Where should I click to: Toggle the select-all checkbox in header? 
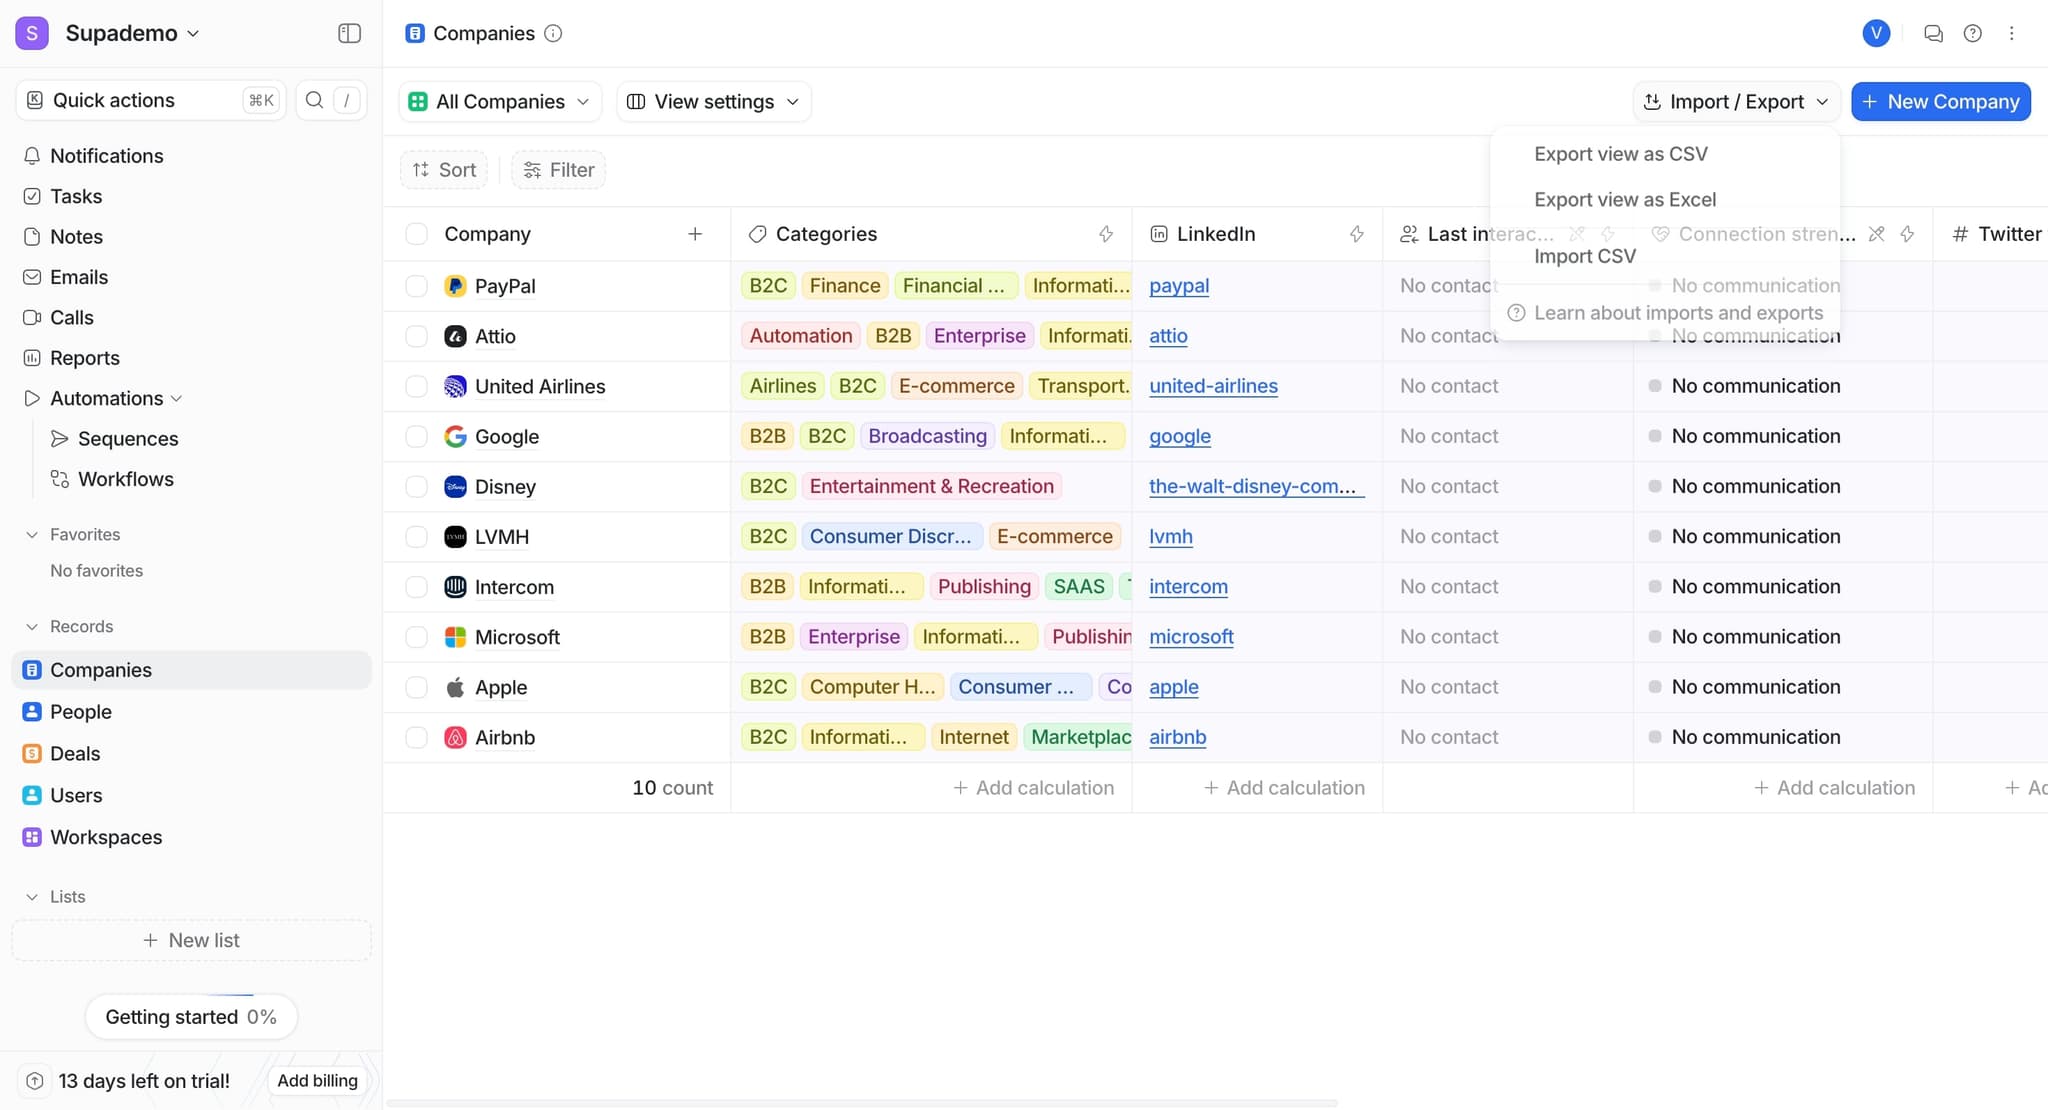416,234
